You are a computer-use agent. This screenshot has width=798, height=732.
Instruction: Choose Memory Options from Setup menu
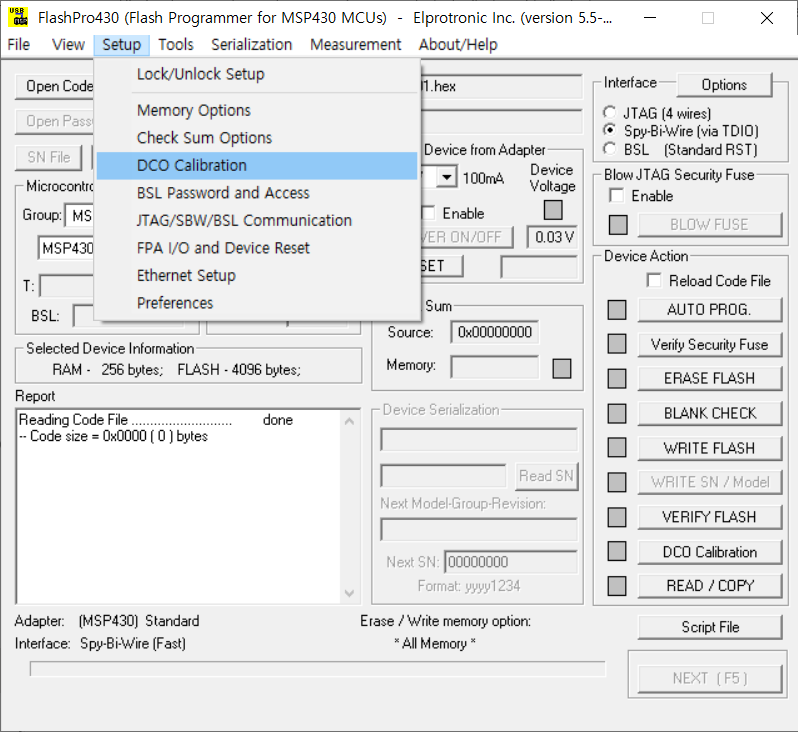pos(257,110)
